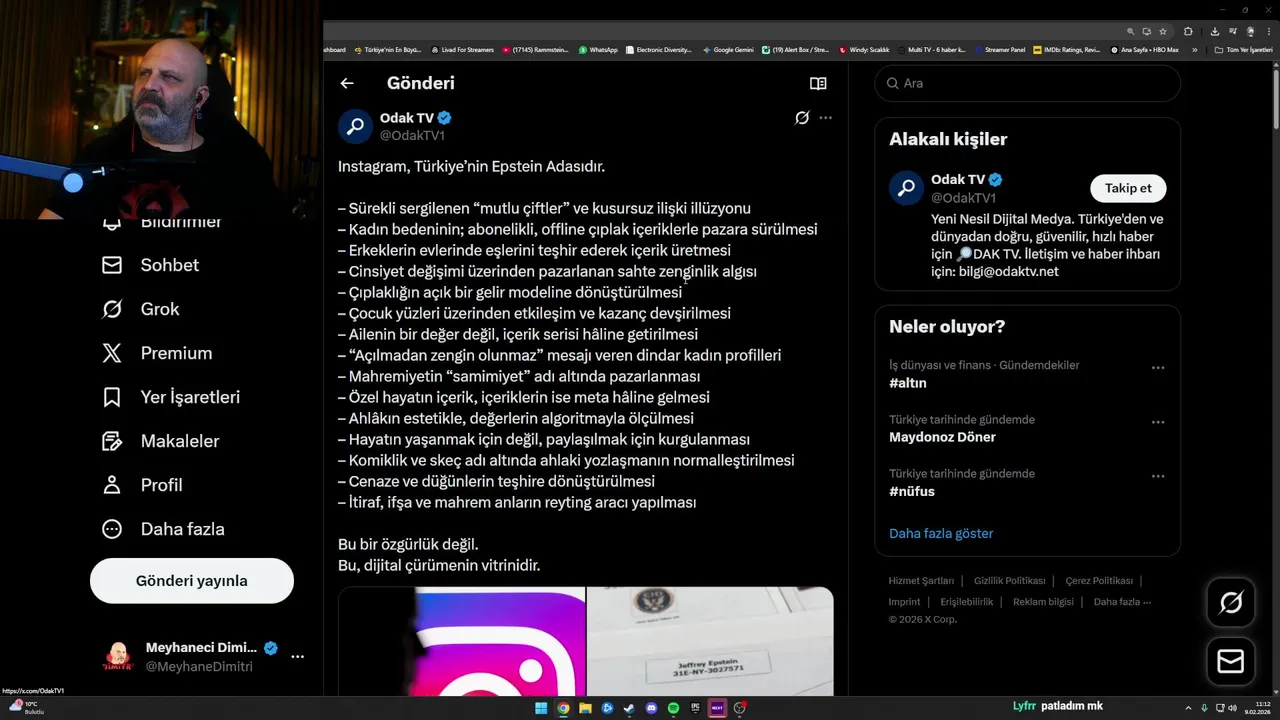Open the Çerez Politikası footer link

[1099, 581]
